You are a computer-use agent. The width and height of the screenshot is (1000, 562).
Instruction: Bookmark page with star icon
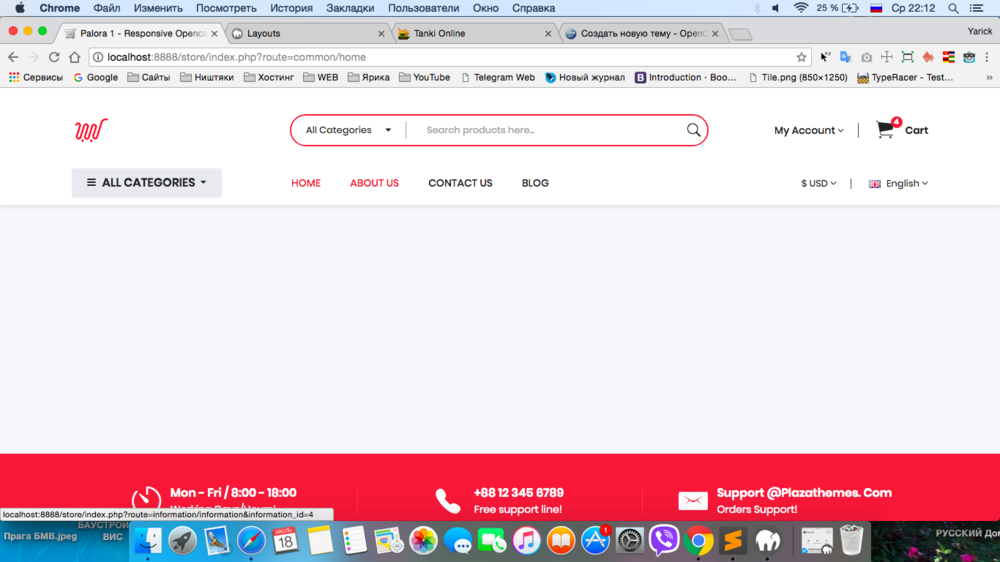(801, 57)
